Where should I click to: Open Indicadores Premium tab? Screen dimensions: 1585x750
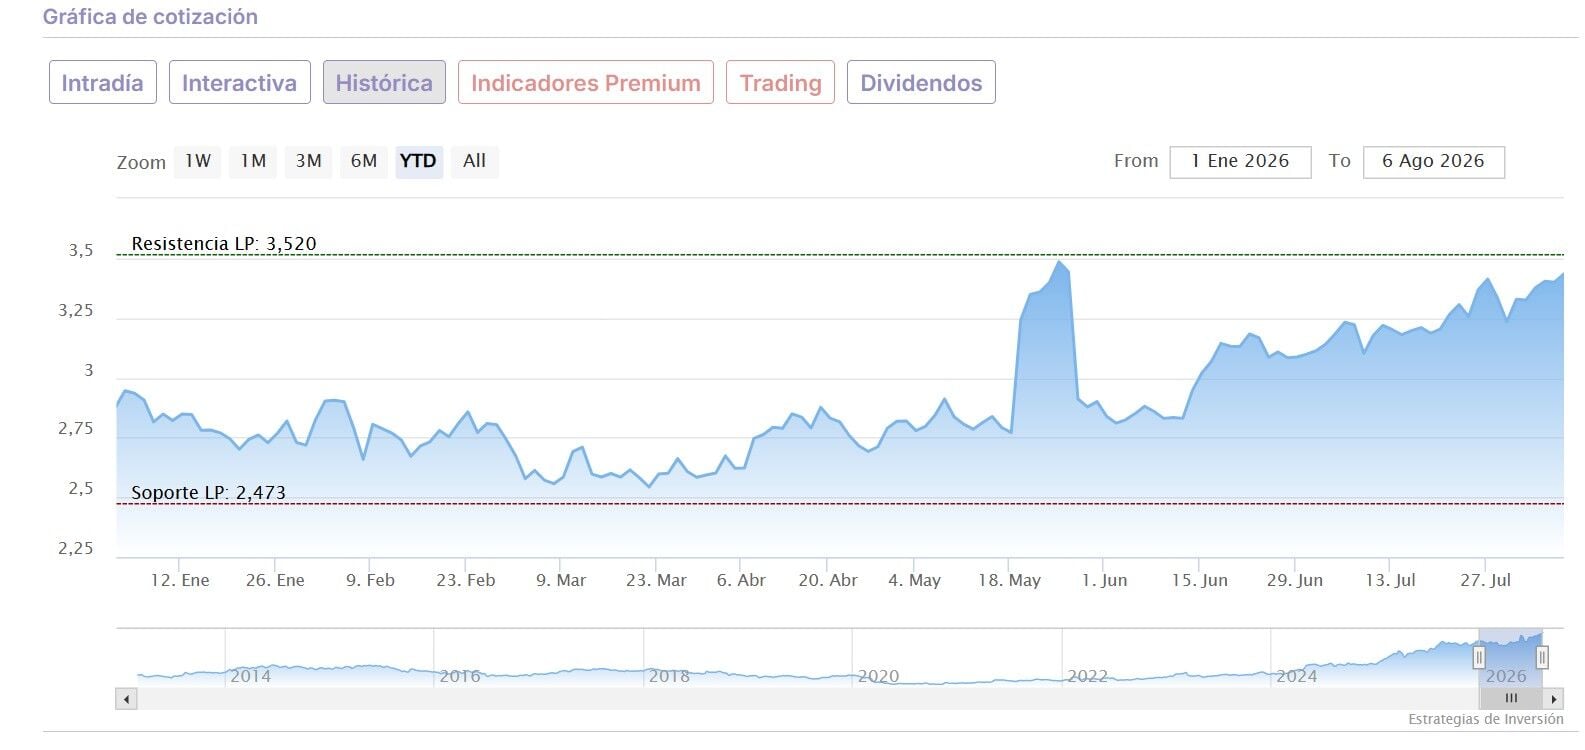586,82
